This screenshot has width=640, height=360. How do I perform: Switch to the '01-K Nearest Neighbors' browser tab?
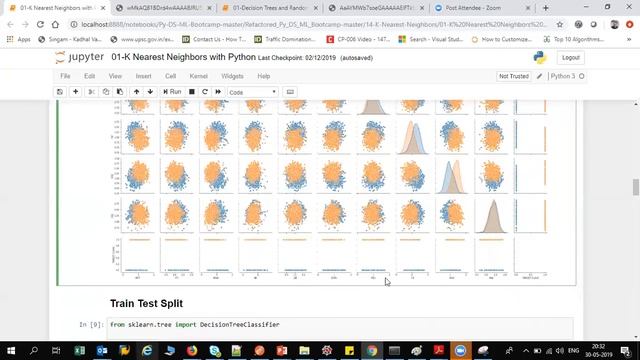[57, 8]
